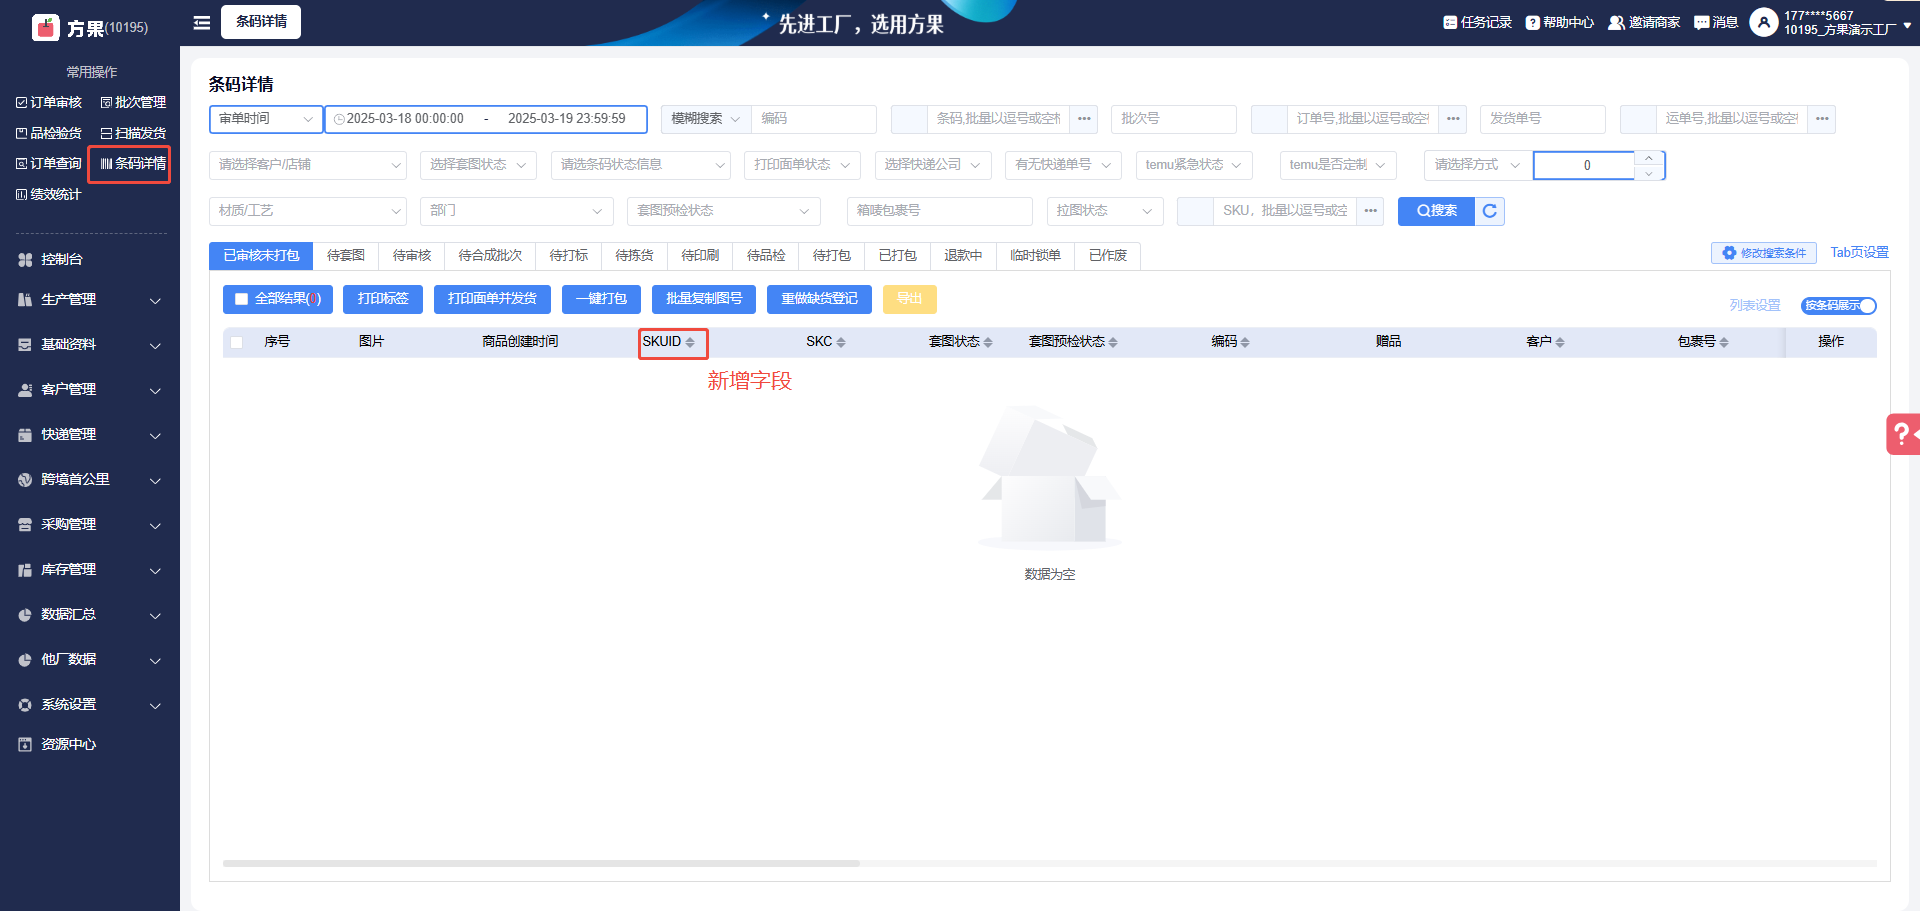Open 绩效统计 shortcut in the sidebar

click(x=48, y=194)
